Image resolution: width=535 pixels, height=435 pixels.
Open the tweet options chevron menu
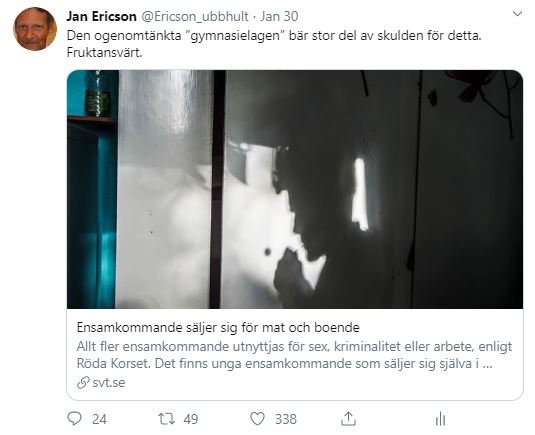[518, 14]
